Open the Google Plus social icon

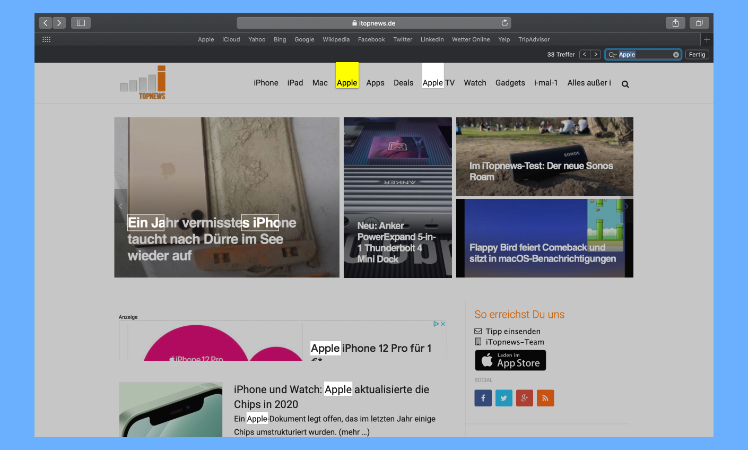[x=524, y=398]
